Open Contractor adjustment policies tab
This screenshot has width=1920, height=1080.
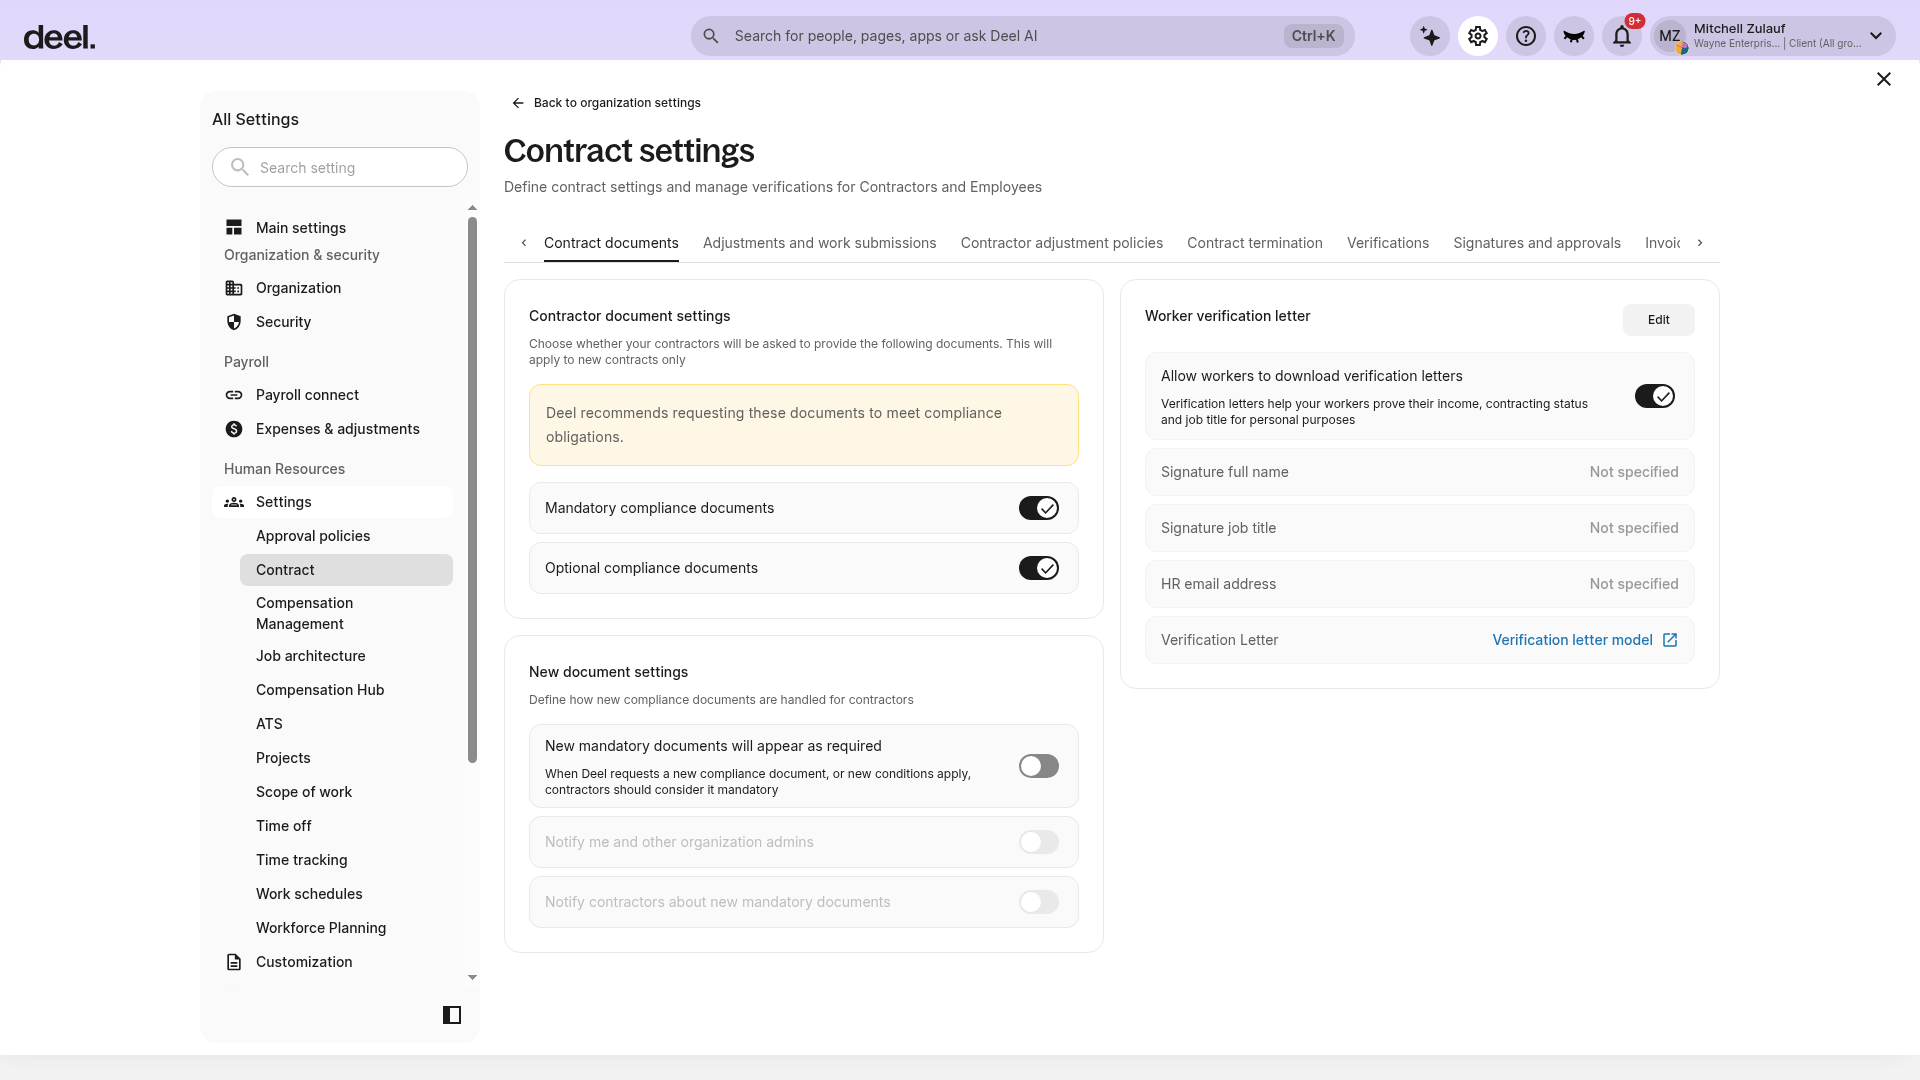coord(1062,243)
